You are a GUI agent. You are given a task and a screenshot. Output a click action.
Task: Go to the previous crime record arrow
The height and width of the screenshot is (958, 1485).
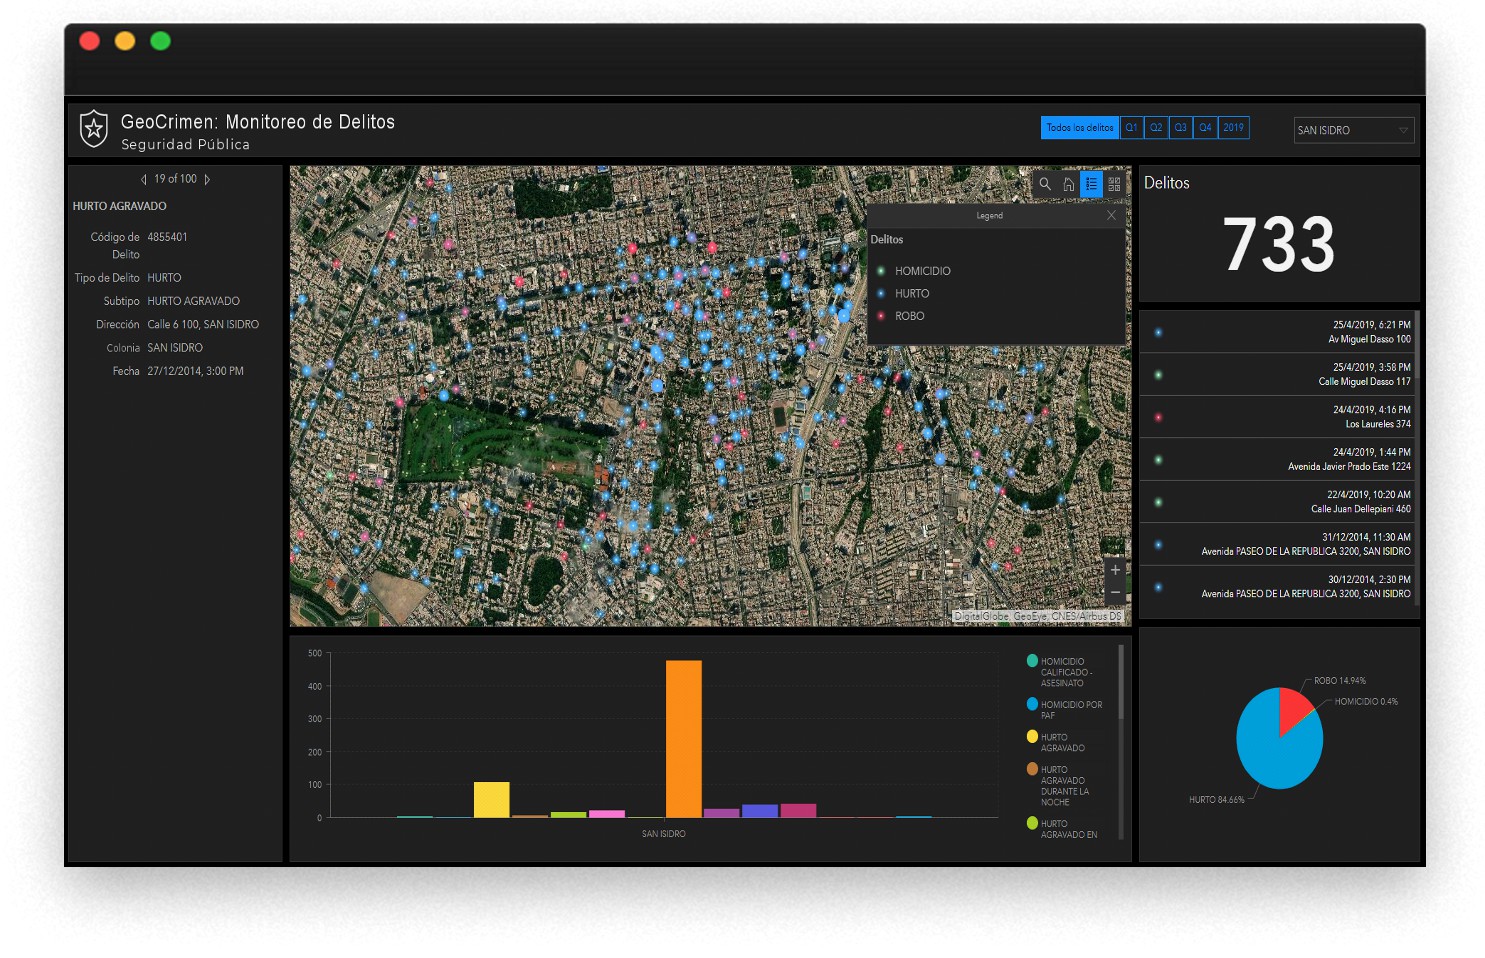tap(144, 180)
